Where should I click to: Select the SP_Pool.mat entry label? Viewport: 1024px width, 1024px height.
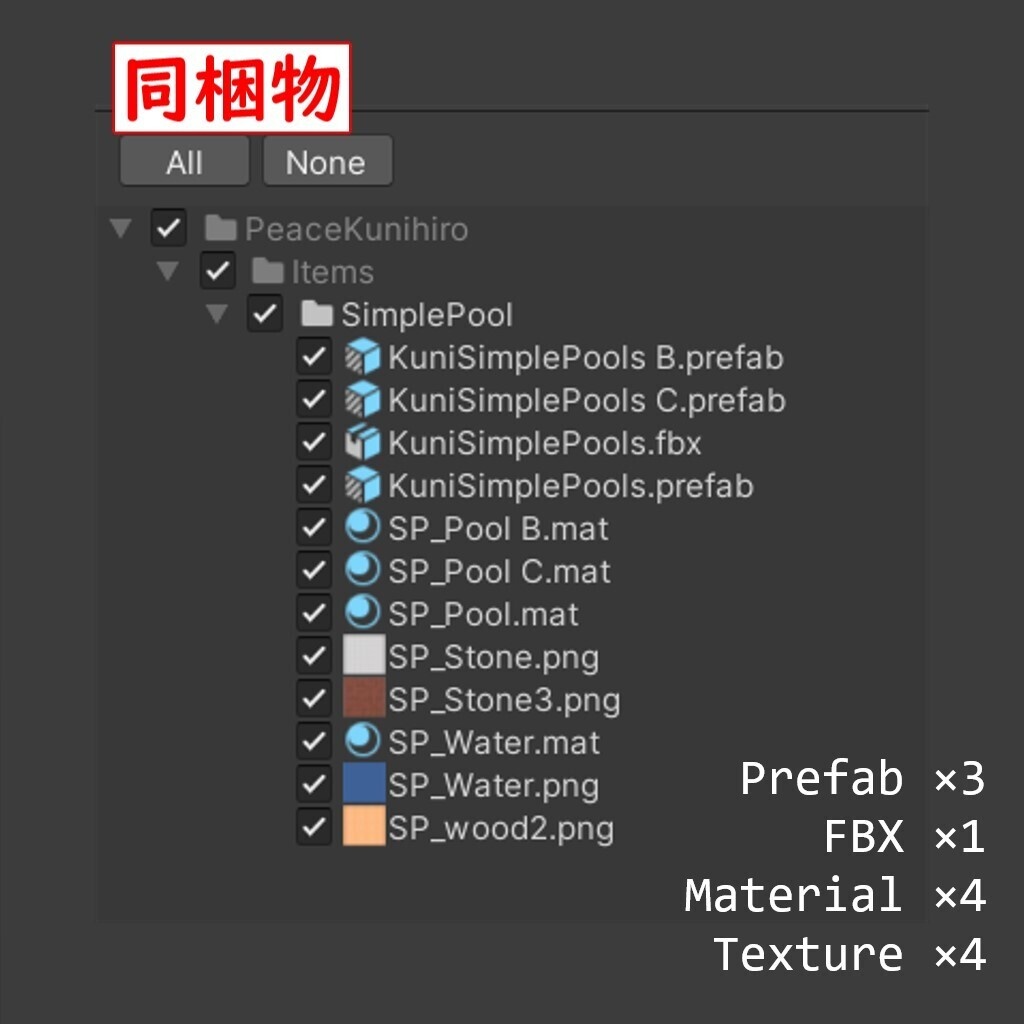483,614
